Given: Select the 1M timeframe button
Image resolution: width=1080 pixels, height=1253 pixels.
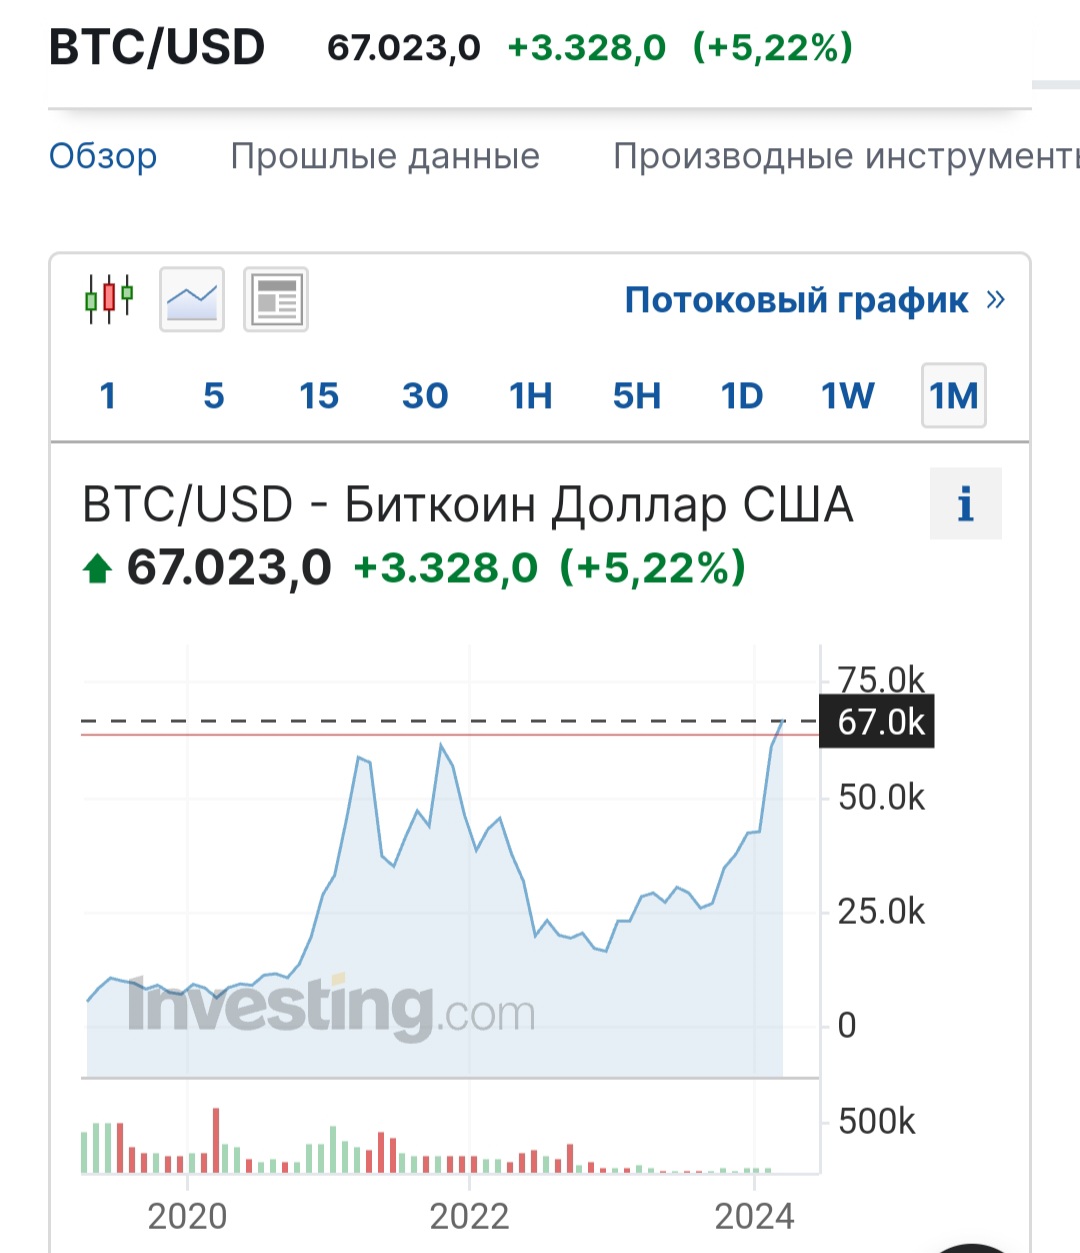Looking at the screenshot, I should click(954, 396).
